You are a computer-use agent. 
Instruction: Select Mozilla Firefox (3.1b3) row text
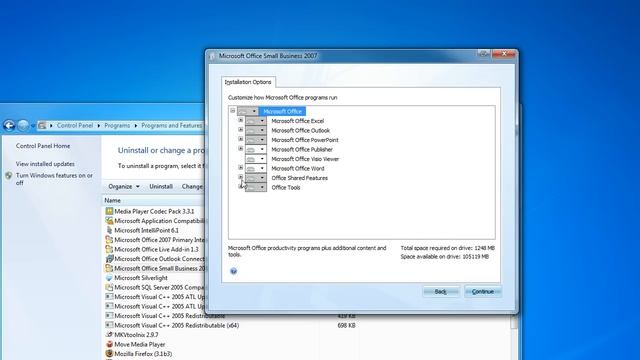coord(143,354)
